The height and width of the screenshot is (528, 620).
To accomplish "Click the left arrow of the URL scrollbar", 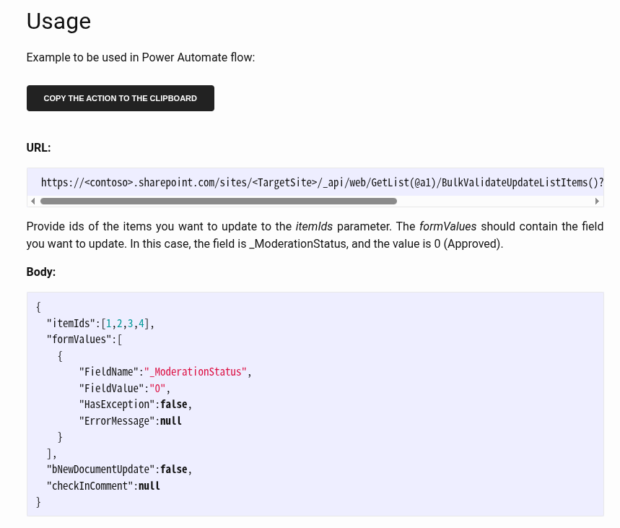I will point(32,201).
